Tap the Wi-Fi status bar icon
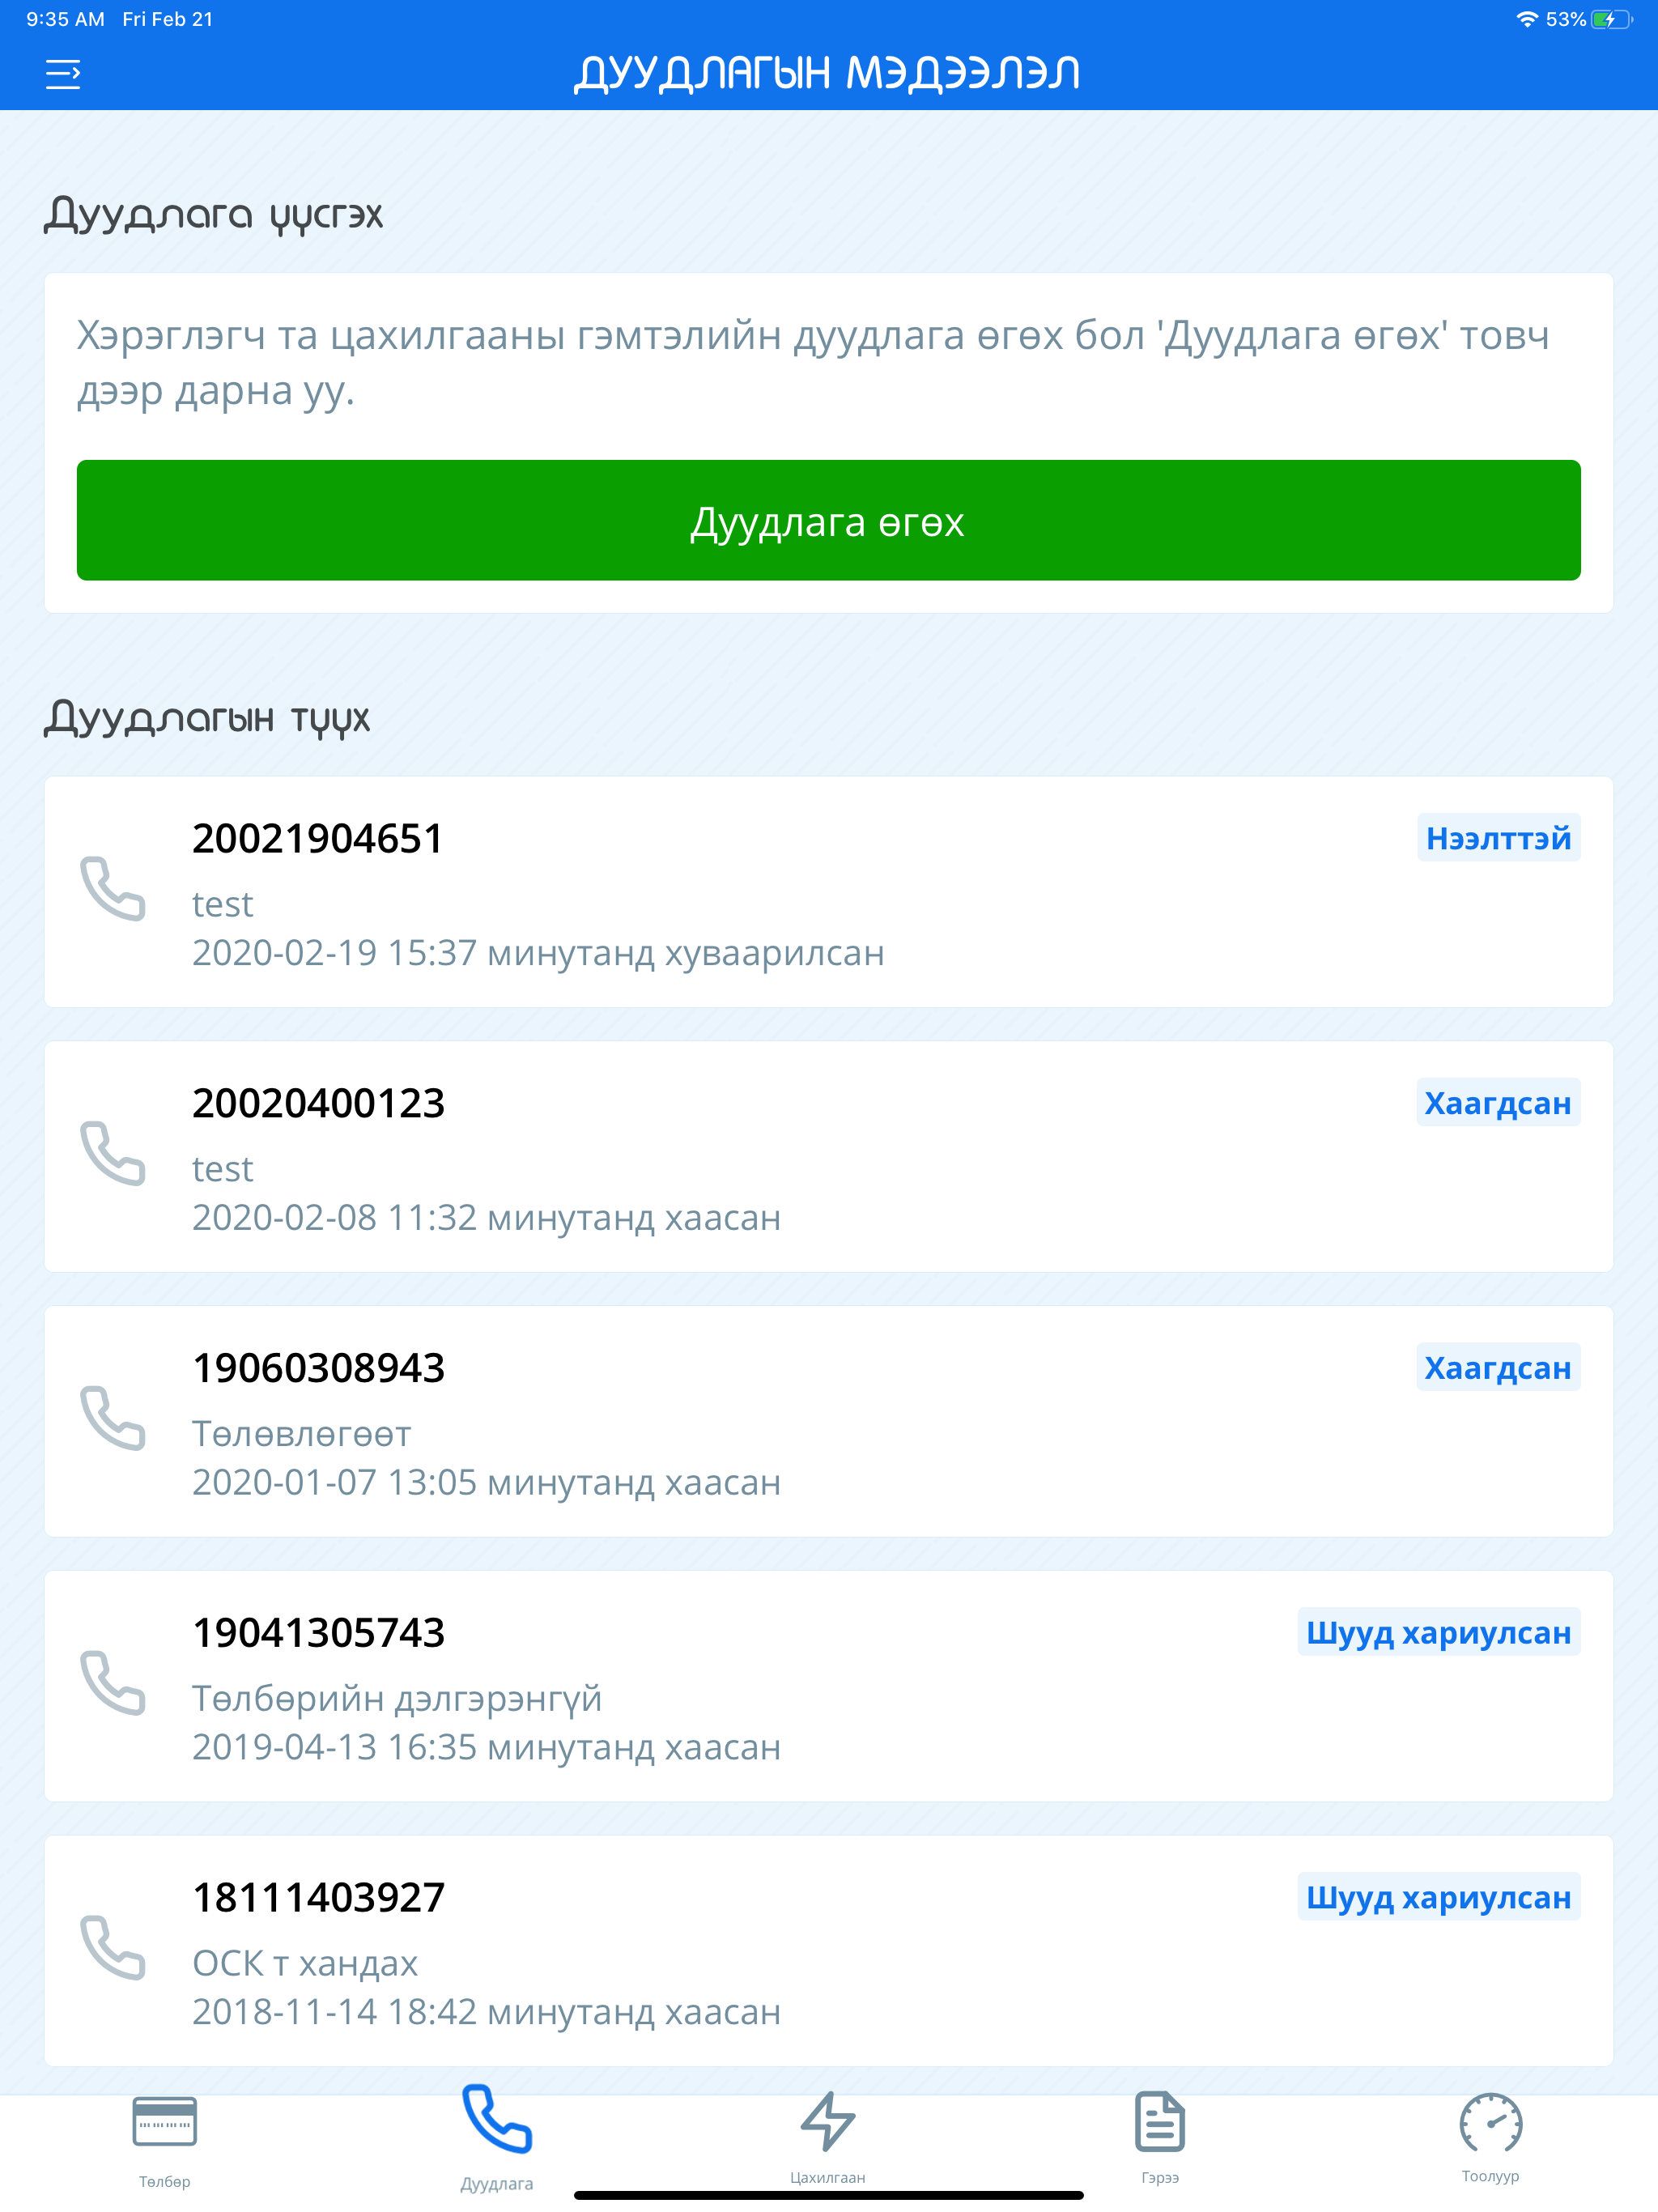 click(x=1527, y=18)
